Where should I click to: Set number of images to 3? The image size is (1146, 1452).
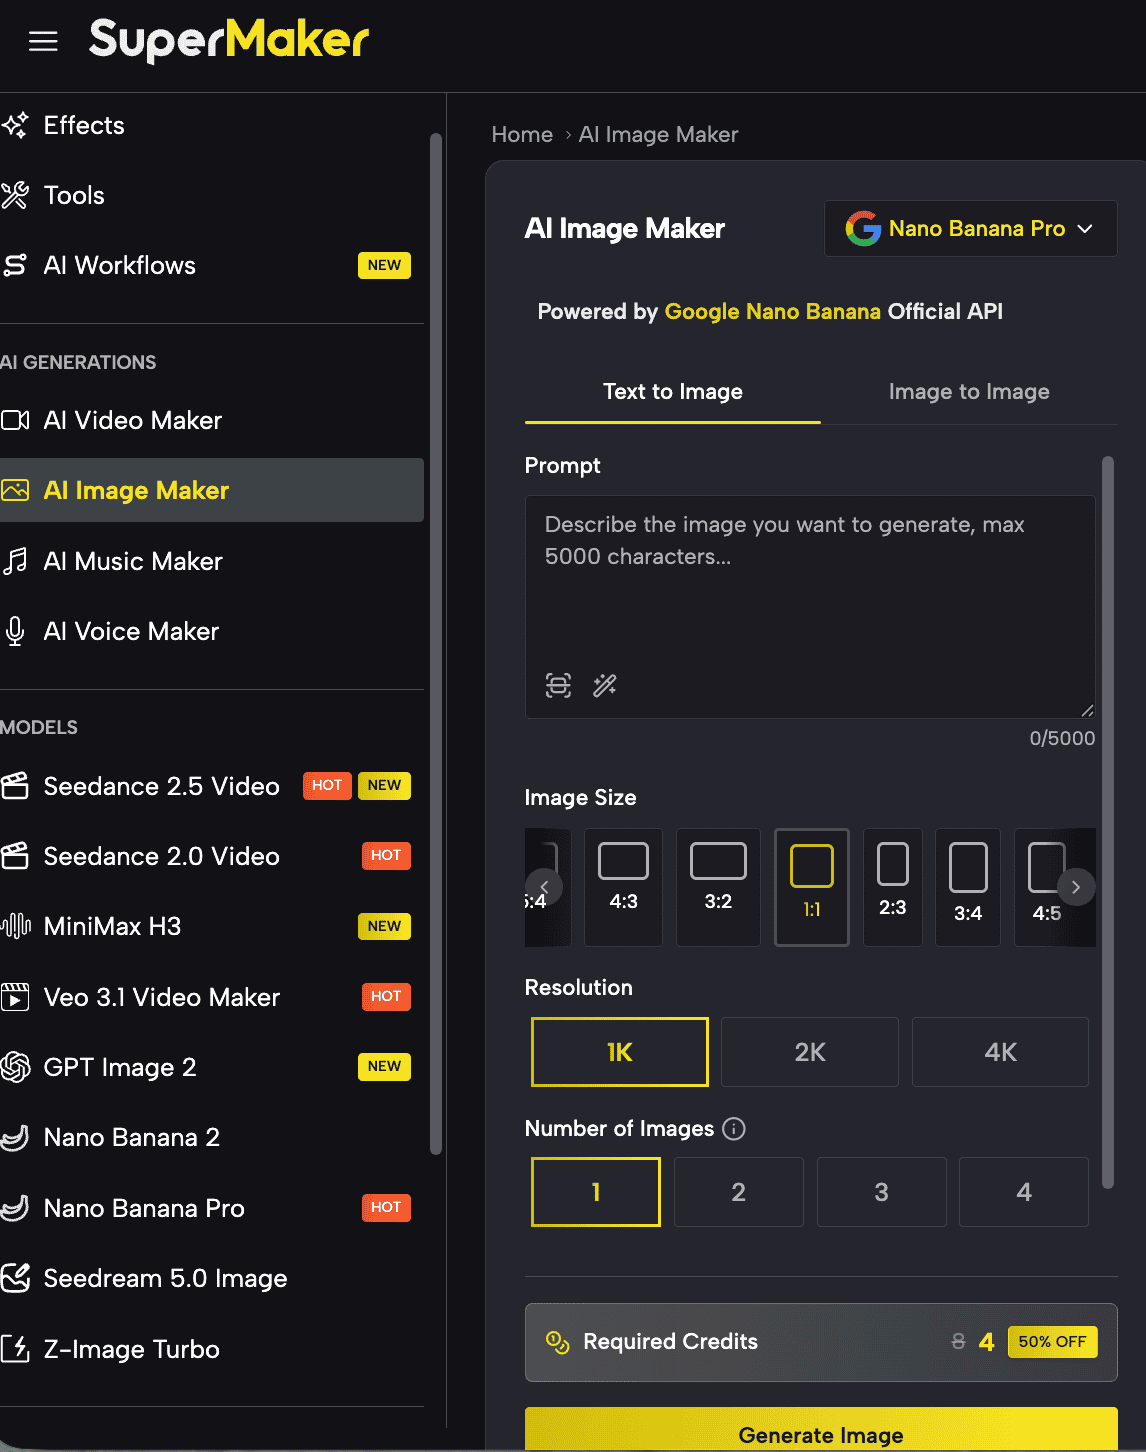[881, 1192]
